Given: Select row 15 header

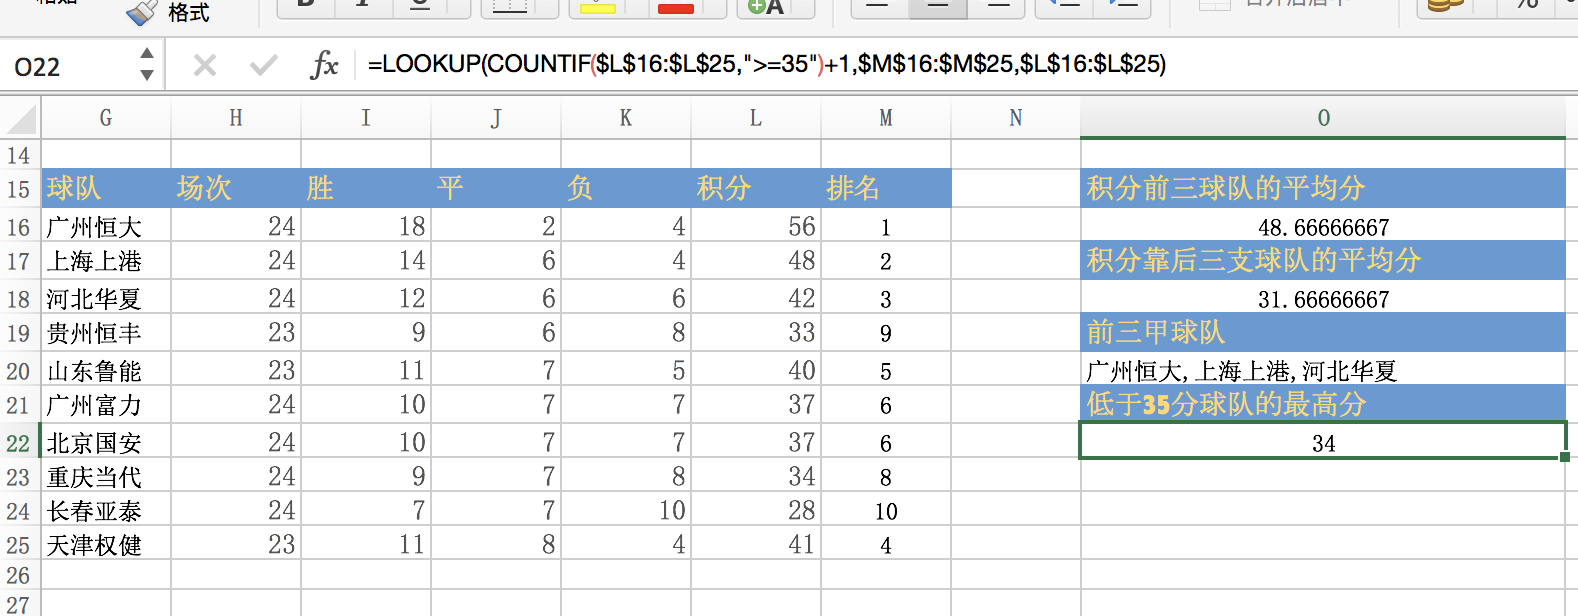Looking at the screenshot, I should point(19,189).
